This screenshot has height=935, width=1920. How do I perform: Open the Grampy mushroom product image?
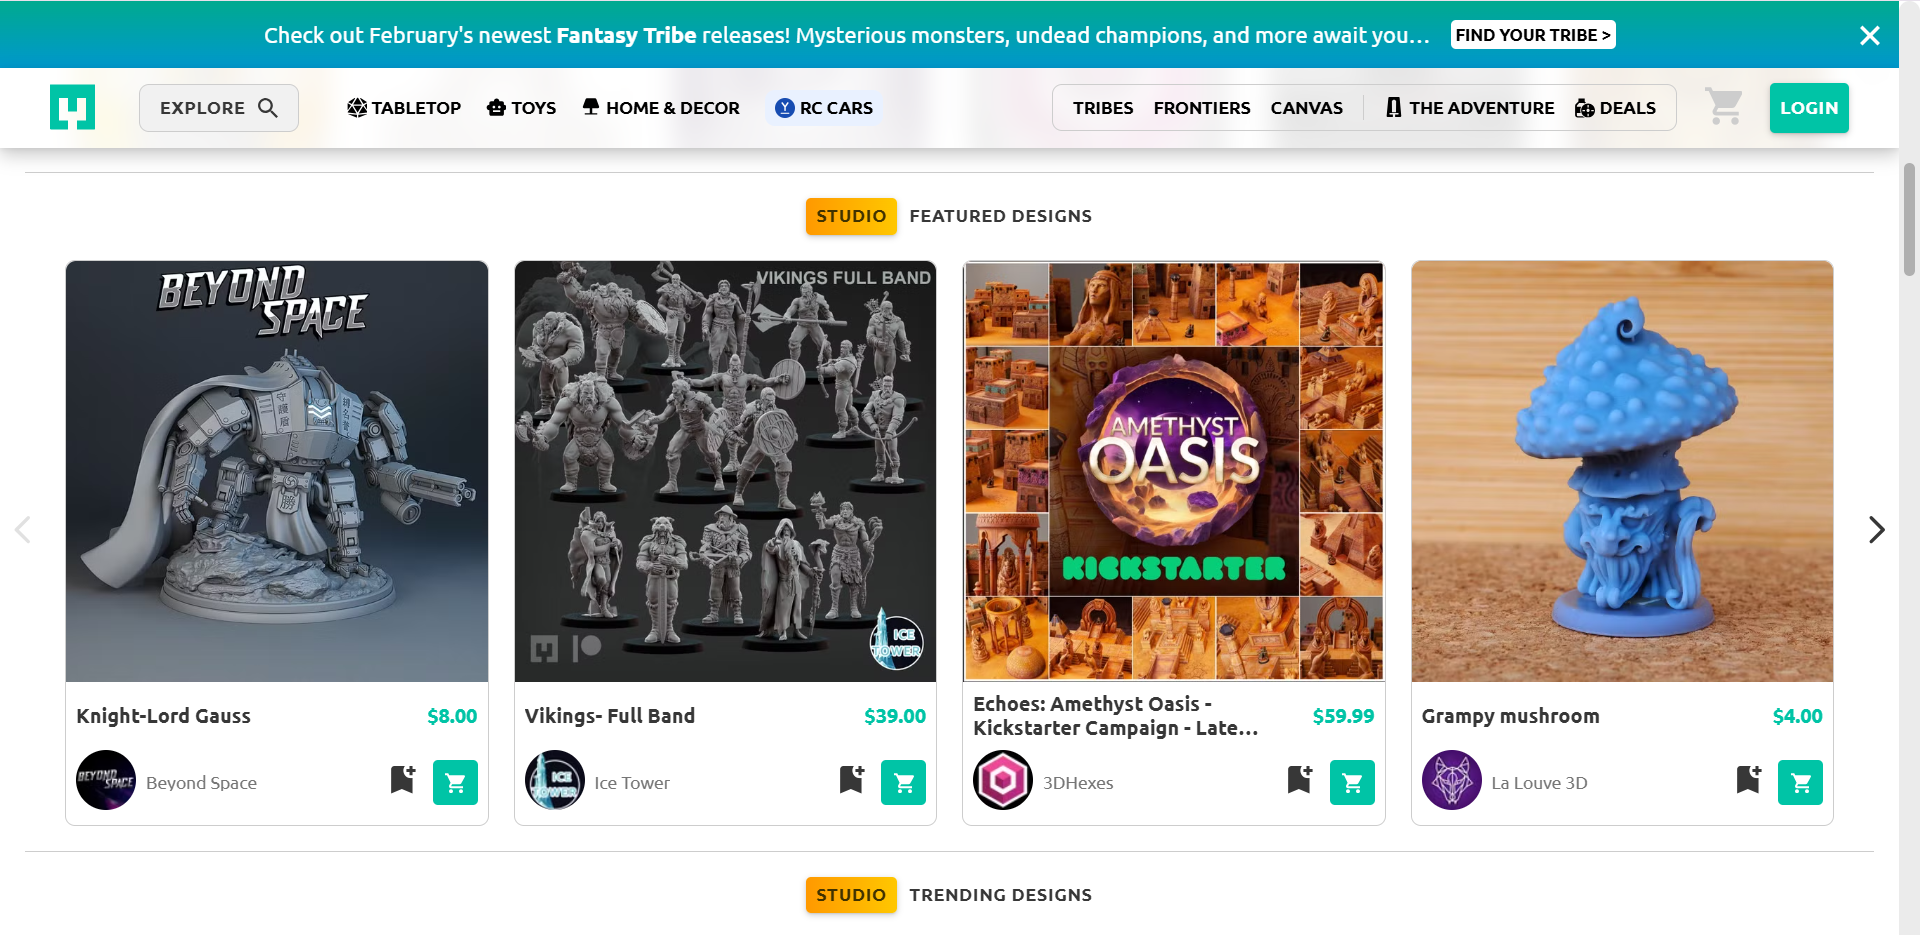(1621, 471)
